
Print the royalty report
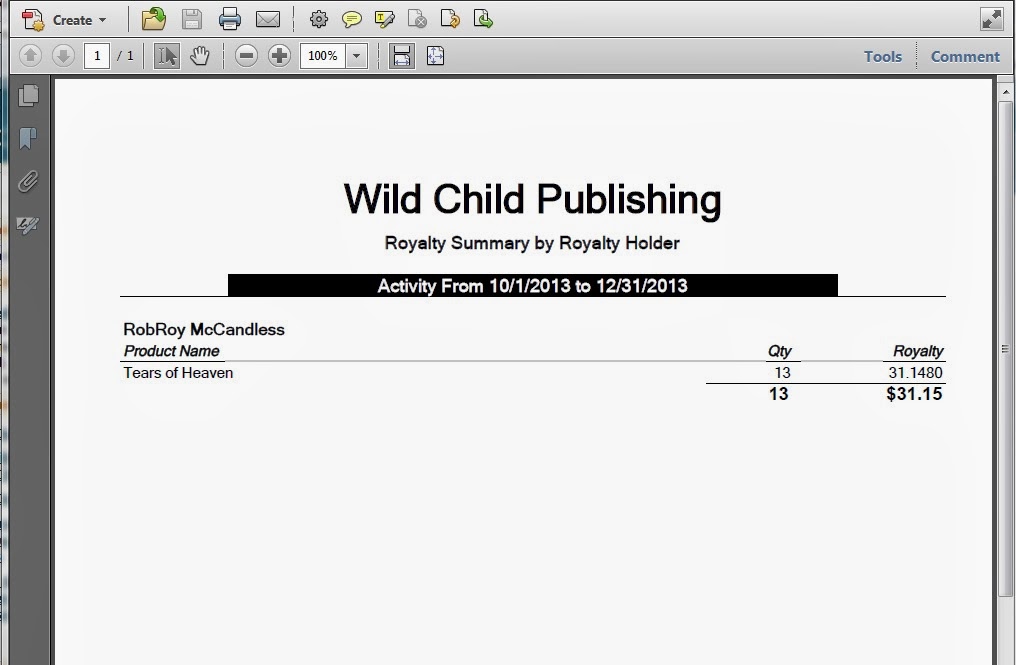(229, 19)
